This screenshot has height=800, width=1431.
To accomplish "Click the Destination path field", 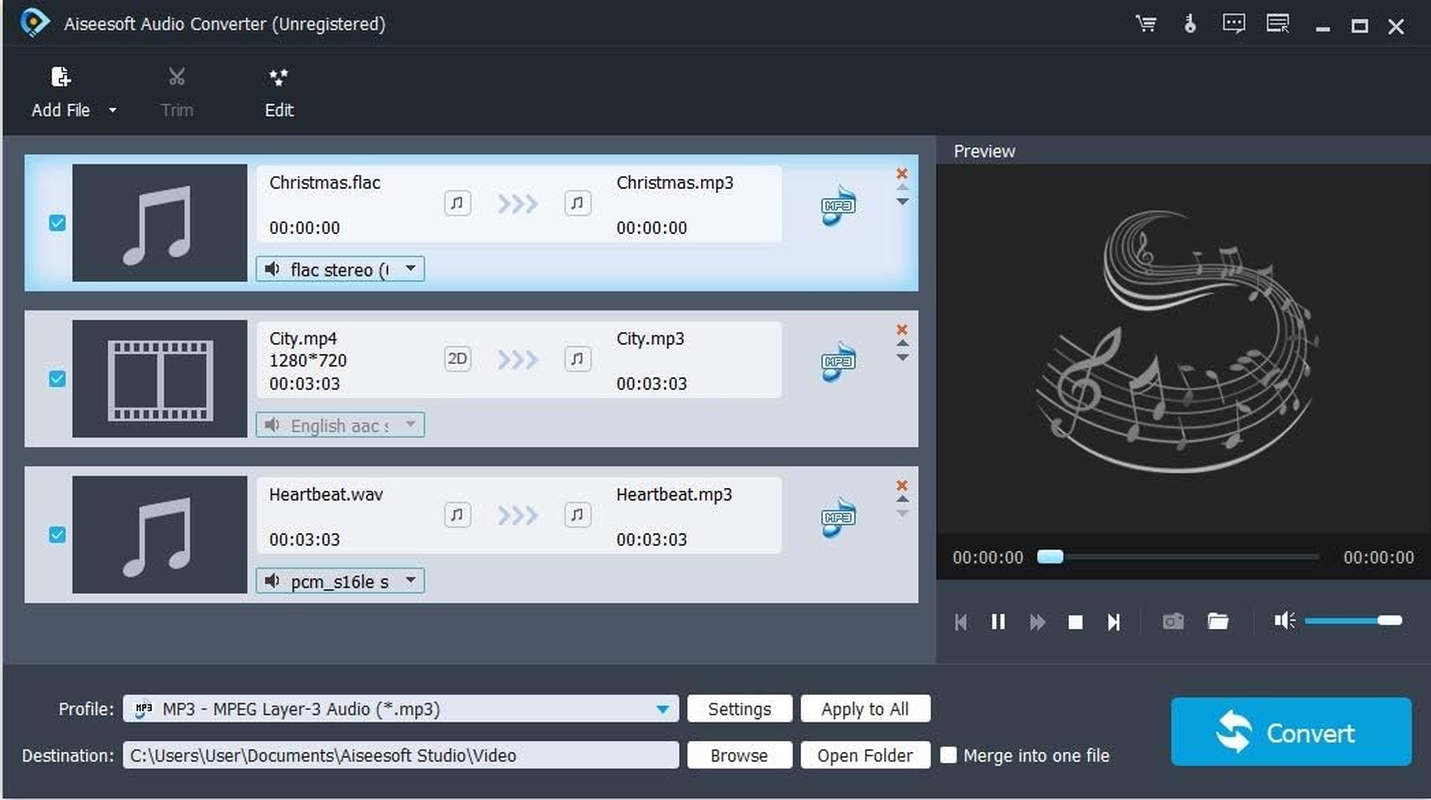I will [400, 755].
